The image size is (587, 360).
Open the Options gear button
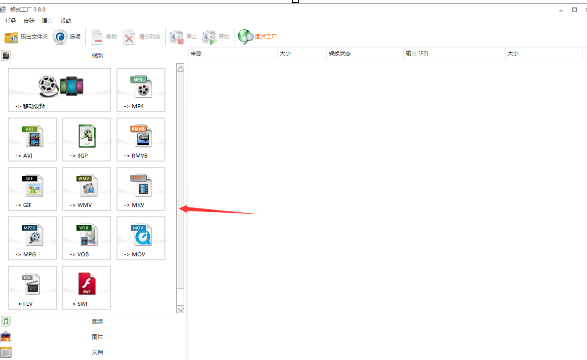[x=67, y=37]
